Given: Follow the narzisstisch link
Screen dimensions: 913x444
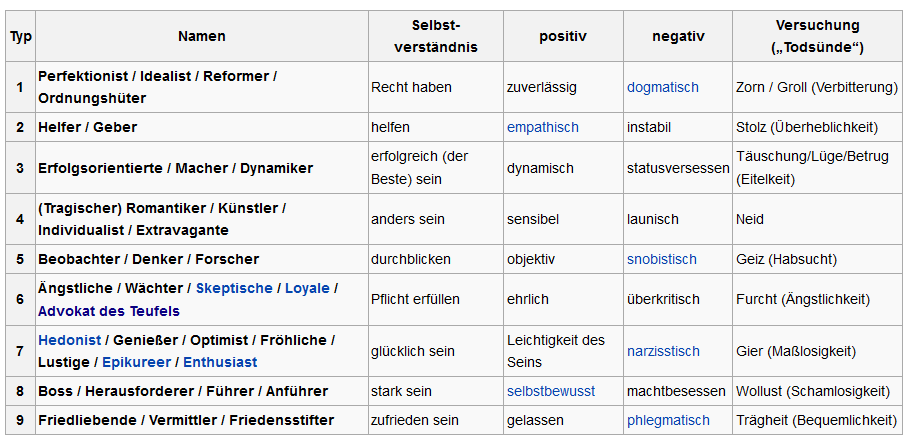Looking at the screenshot, I should pyautogui.click(x=663, y=351).
